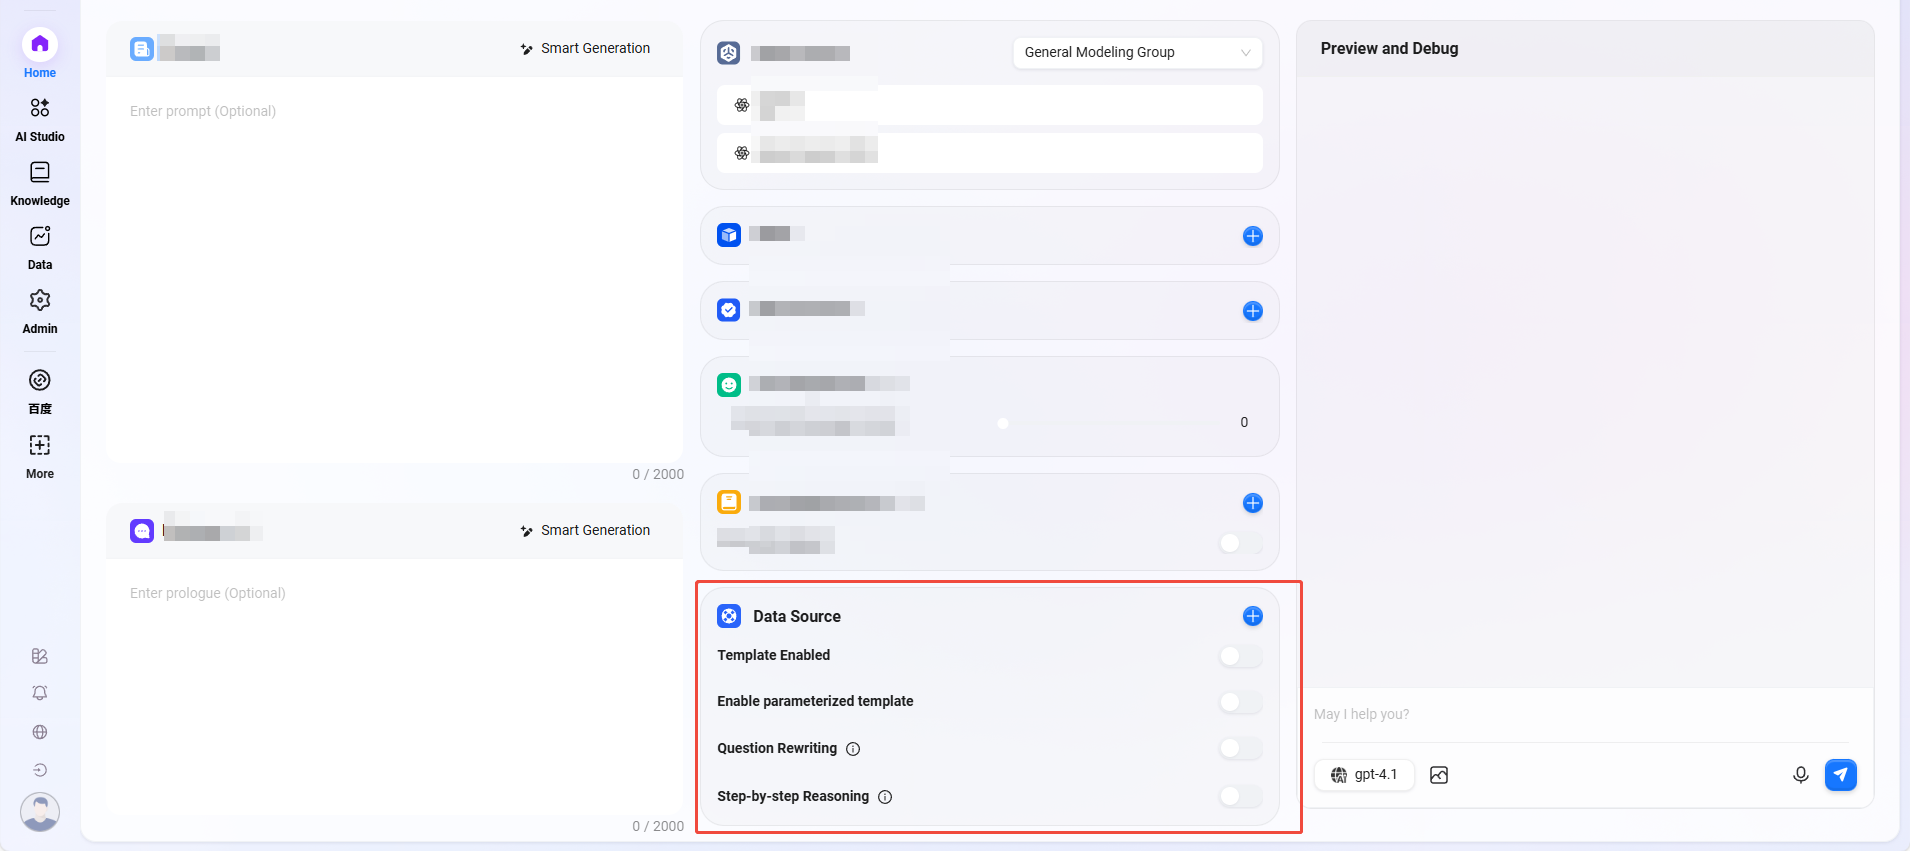Enable the Template Enabled toggle
Image resolution: width=1910 pixels, height=851 pixels.
(x=1240, y=656)
